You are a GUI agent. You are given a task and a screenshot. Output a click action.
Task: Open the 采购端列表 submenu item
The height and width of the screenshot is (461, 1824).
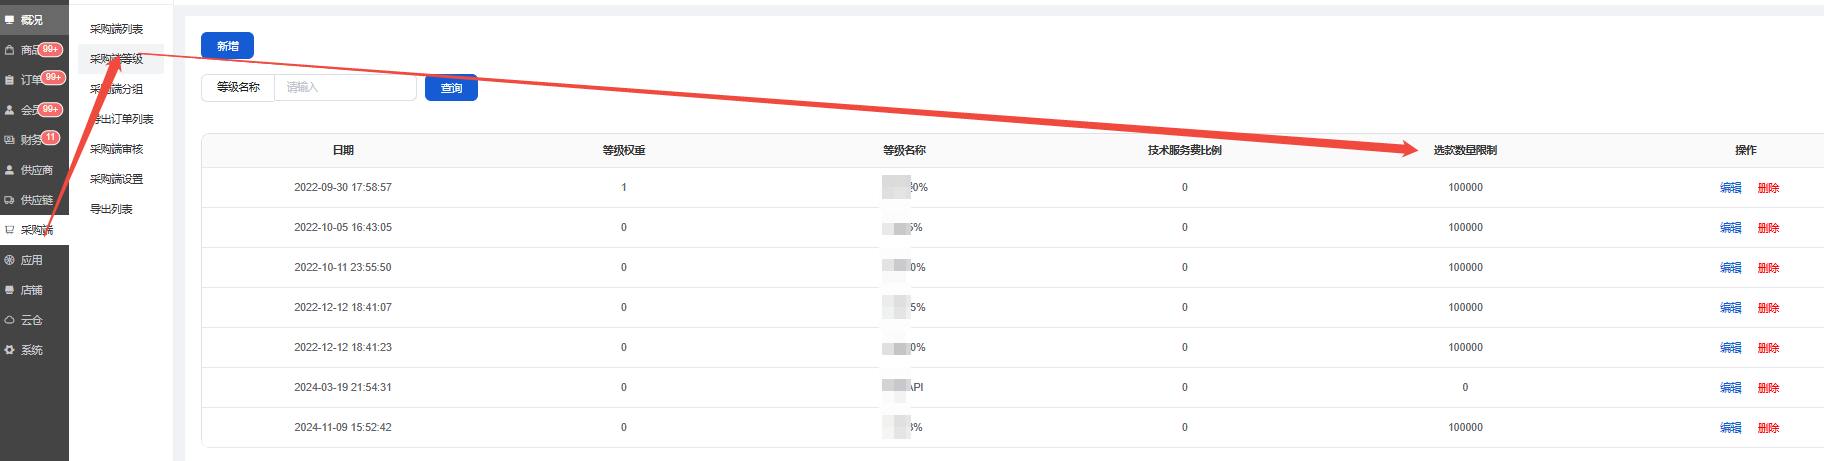pyautogui.click(x=116, y=29)
